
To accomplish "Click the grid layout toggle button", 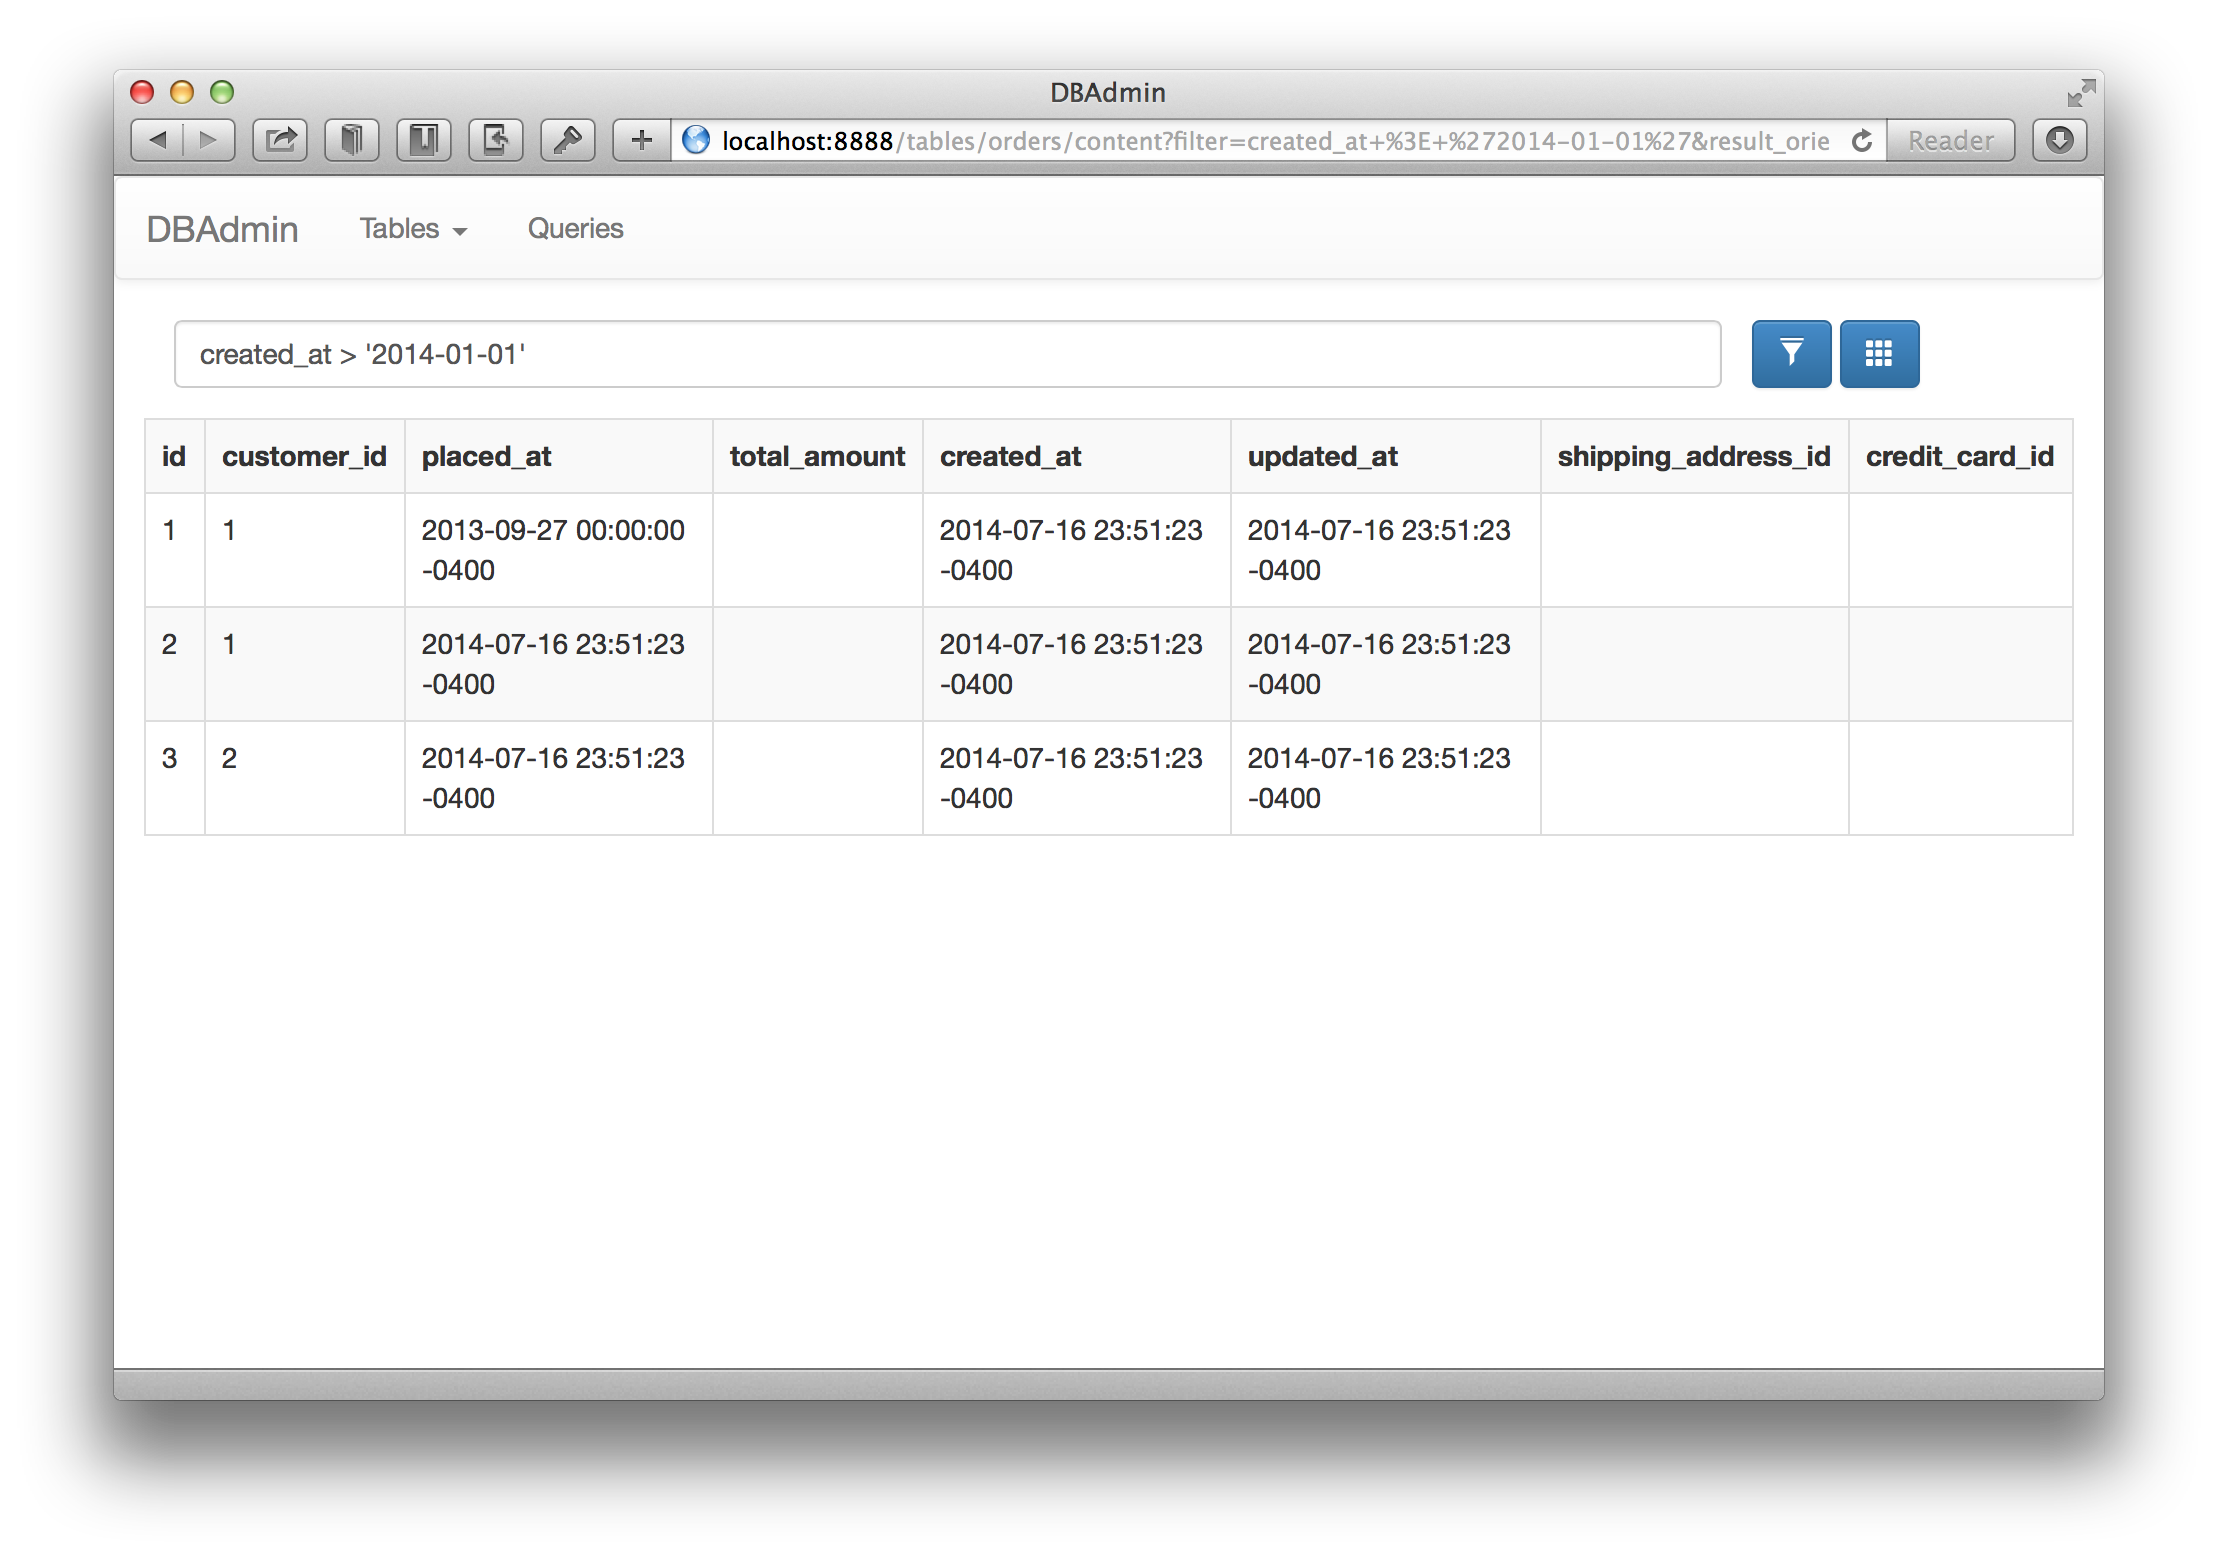I will click(x=1878, y=353).
